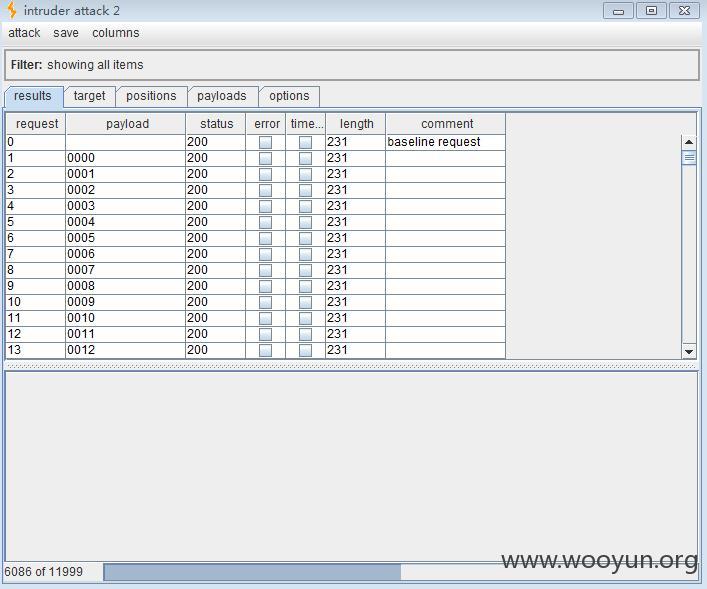Click the results table scrollbar thumb
This screenshot has width=707, height=589.
click(x=689, y=158)
